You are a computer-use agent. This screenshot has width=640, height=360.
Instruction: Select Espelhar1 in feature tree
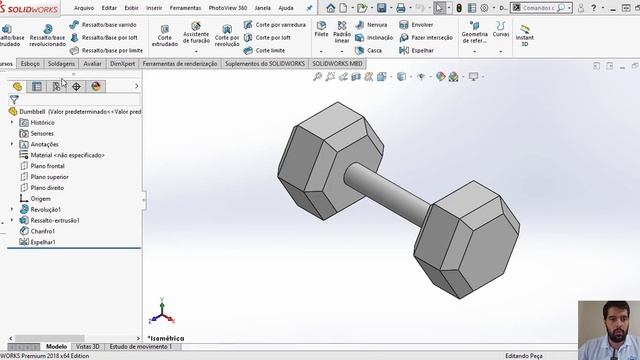coord(38,242)
